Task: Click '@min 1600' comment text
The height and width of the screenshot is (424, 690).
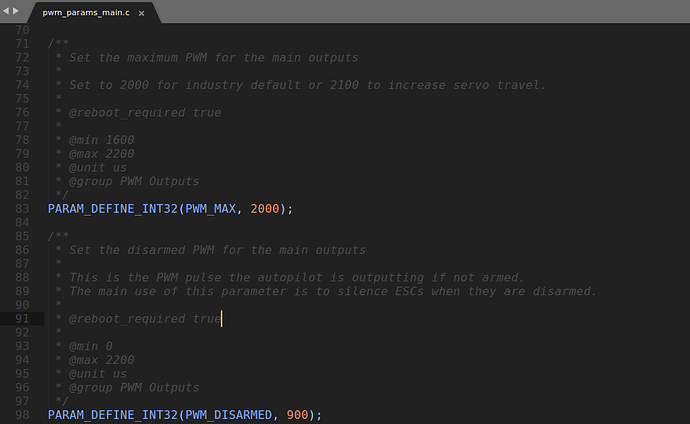Action: pyautogui.click(x=102, y=140)
